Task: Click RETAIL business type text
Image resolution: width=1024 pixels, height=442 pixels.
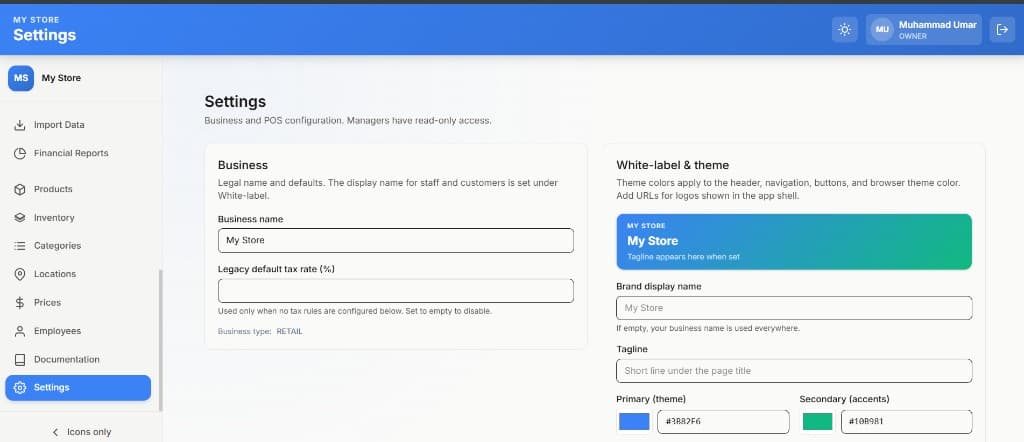Action: tap(289, 332)
